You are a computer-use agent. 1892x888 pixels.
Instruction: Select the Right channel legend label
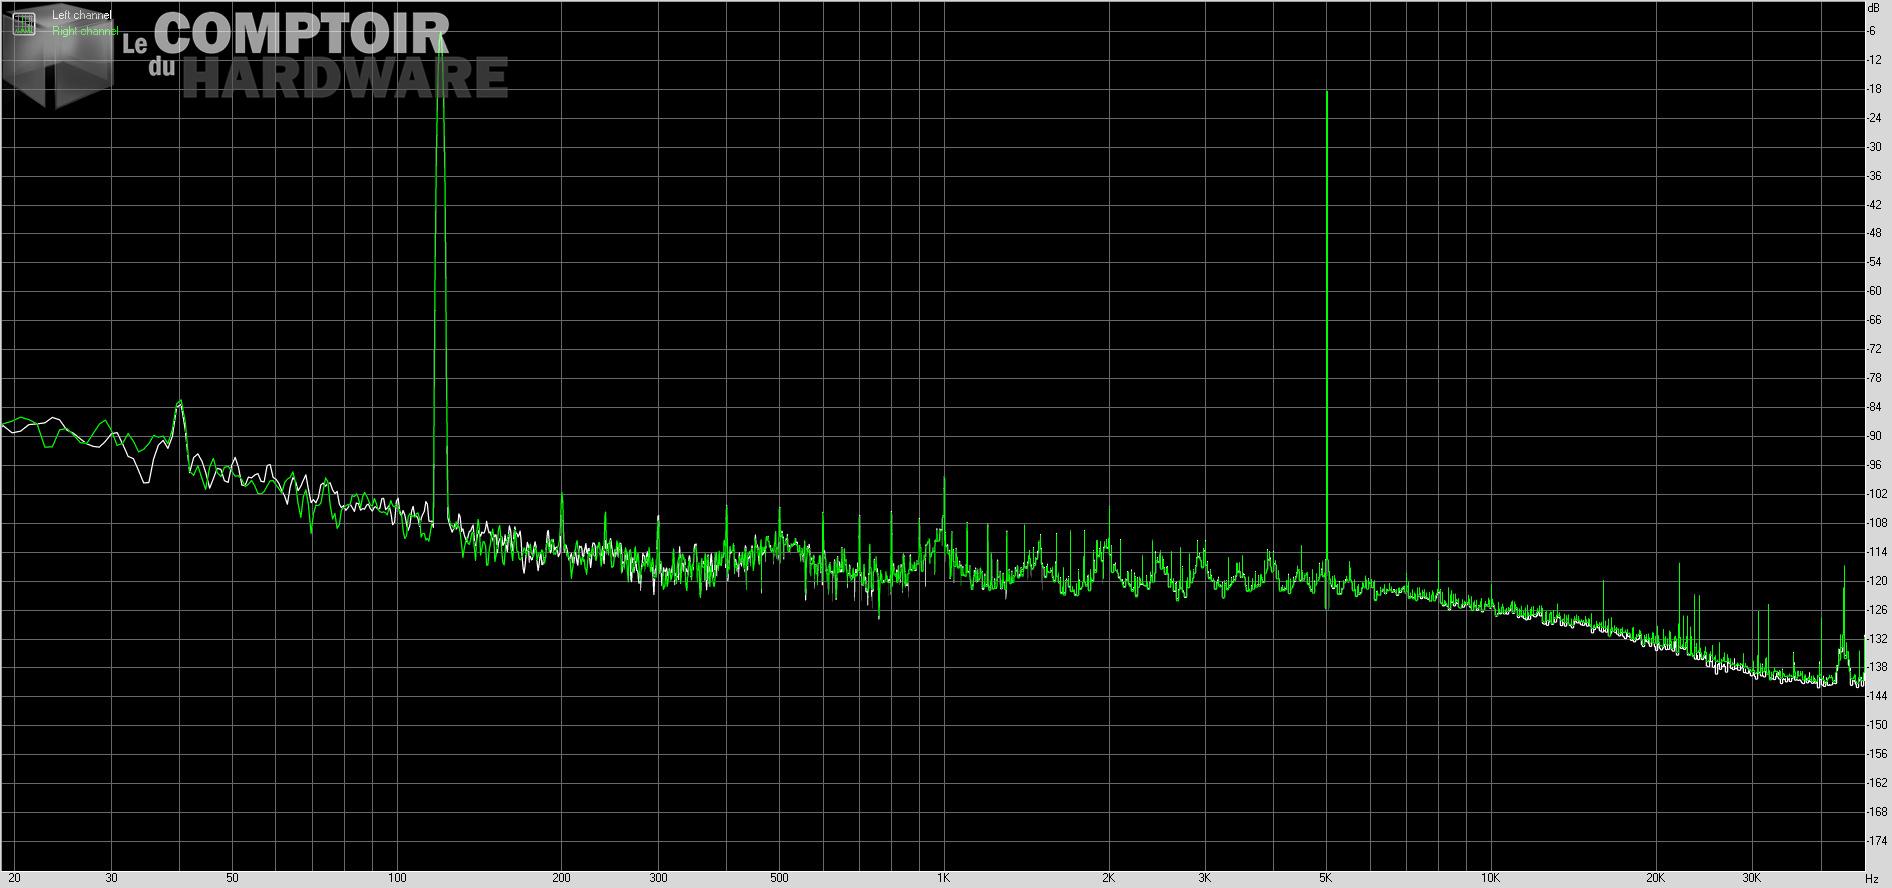(85, 31)
